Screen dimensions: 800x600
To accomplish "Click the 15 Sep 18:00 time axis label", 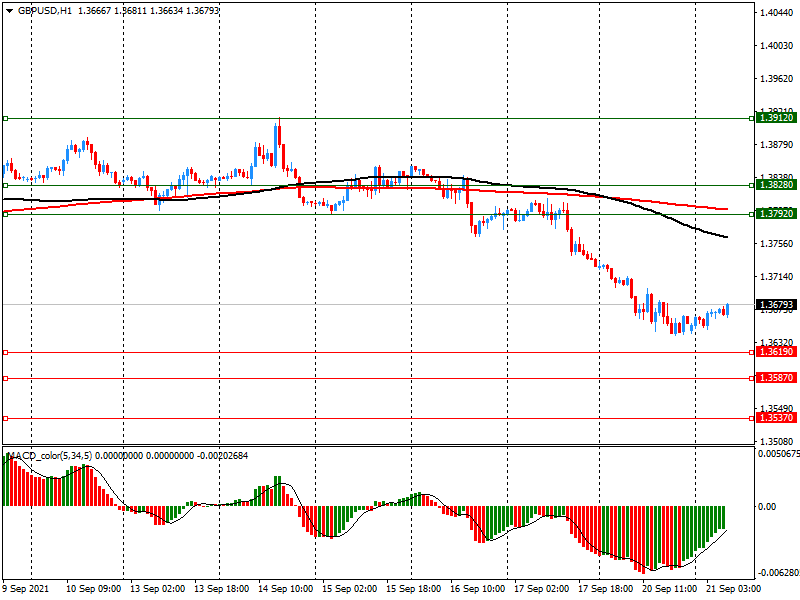I will [414, 589].
